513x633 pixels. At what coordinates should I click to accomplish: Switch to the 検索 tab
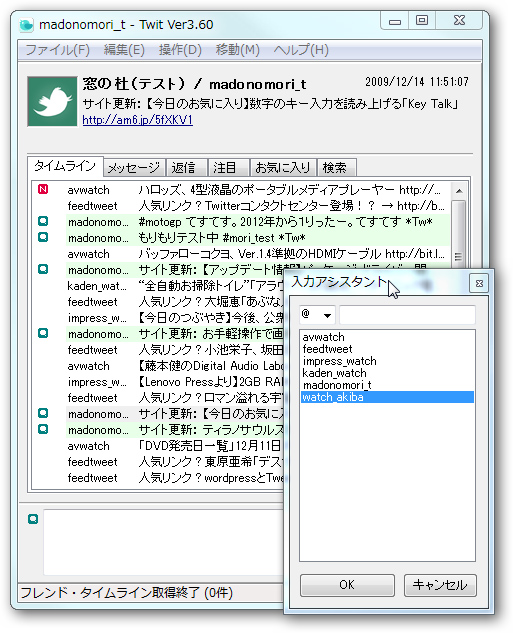pyautogui.click(x=337, y=168)
